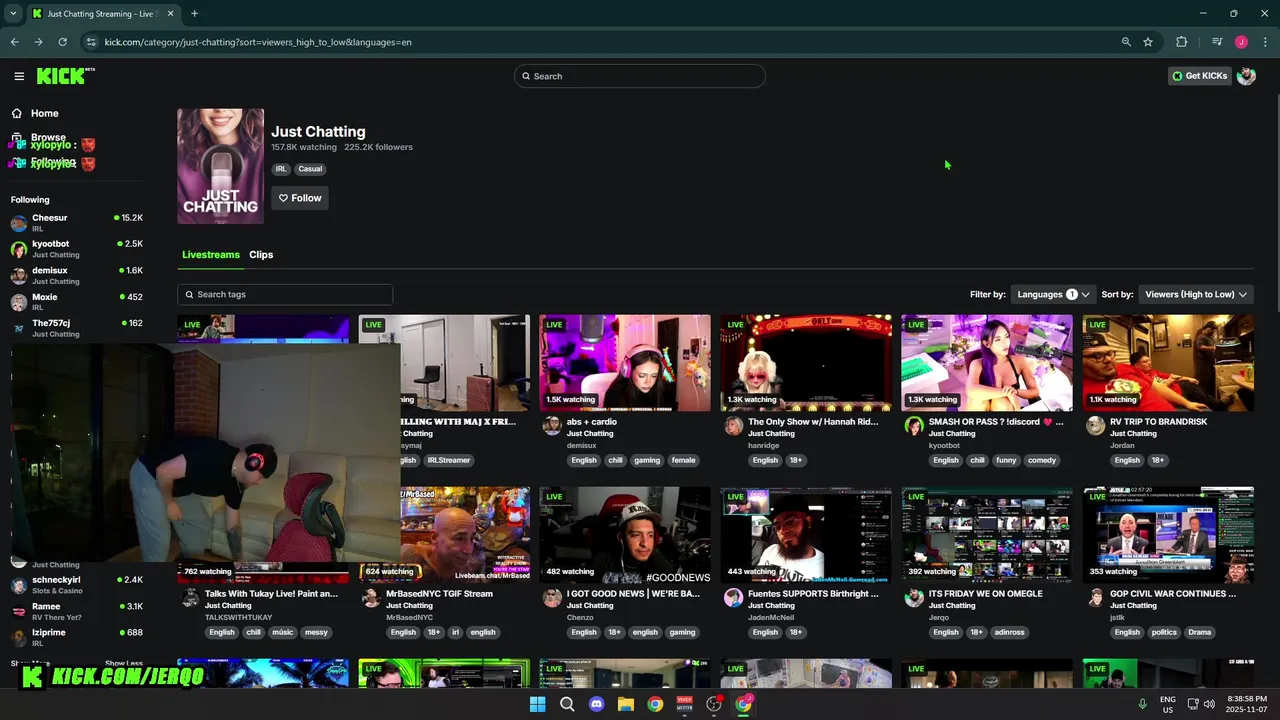The height and width of the screenshot is (720, 1280).
Task: Click the Home sidebar icon
Action: pyautogui.click(x=17, y=113)
